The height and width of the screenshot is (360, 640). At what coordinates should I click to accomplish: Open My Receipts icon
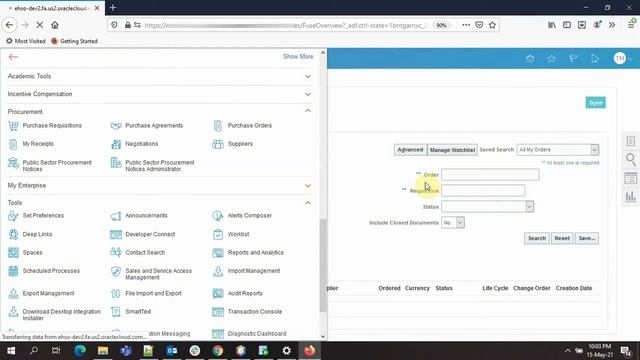[x=13, y=144]
